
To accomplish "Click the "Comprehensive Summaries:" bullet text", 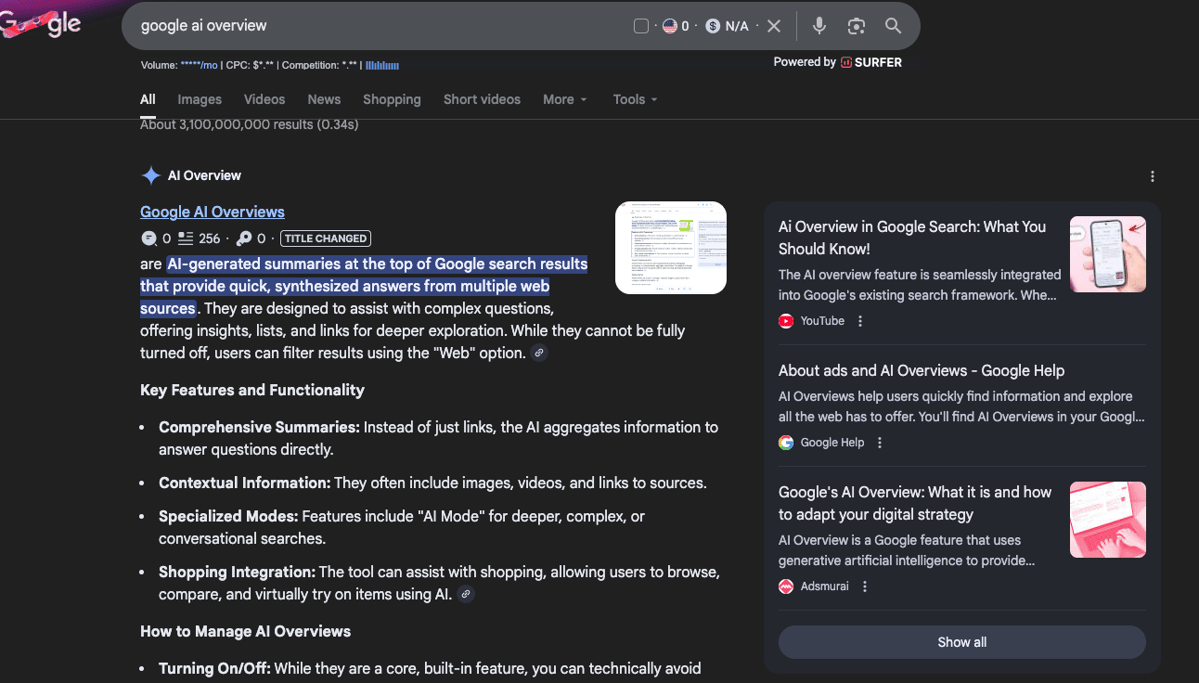I will point(259,428).
